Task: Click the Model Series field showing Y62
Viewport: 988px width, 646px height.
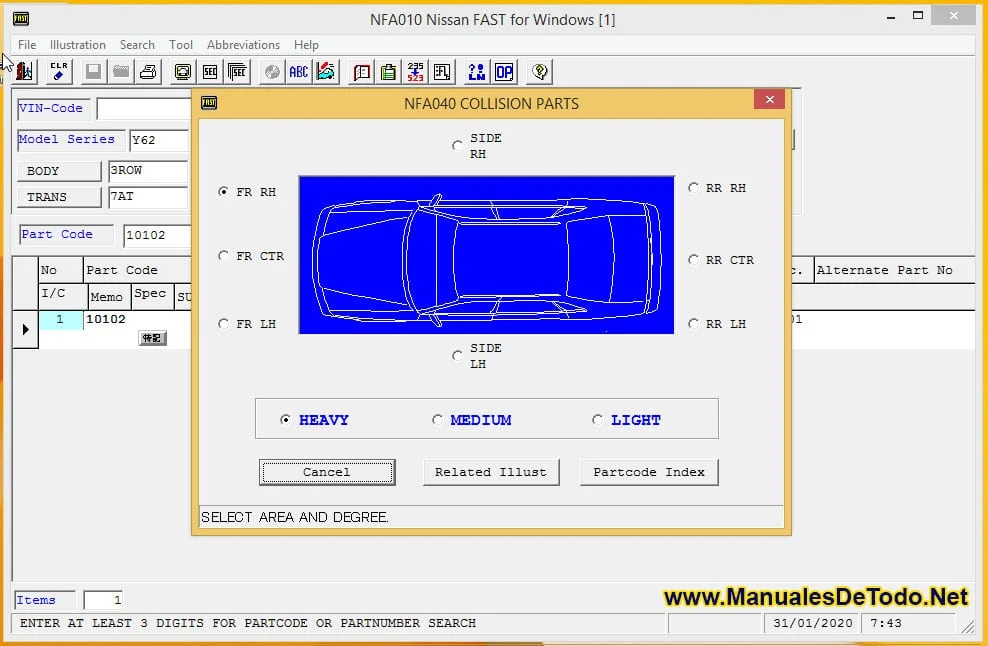Action: click(x=159, y=140)
